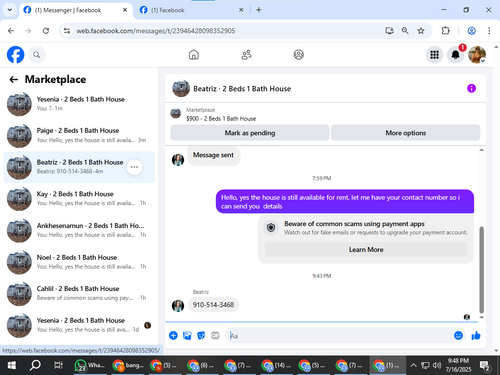This screenshot has height=375, width=500.
Task: Open a new browser tab
Action: (259, 10)
